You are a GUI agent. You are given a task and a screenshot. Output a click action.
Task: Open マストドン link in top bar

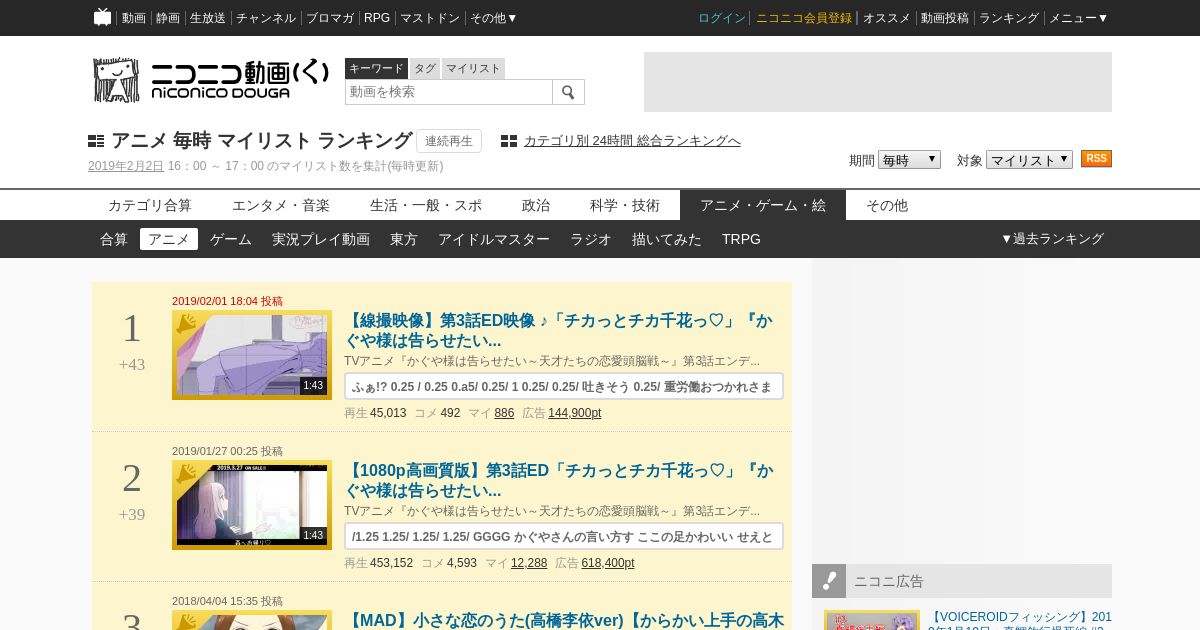430,18
